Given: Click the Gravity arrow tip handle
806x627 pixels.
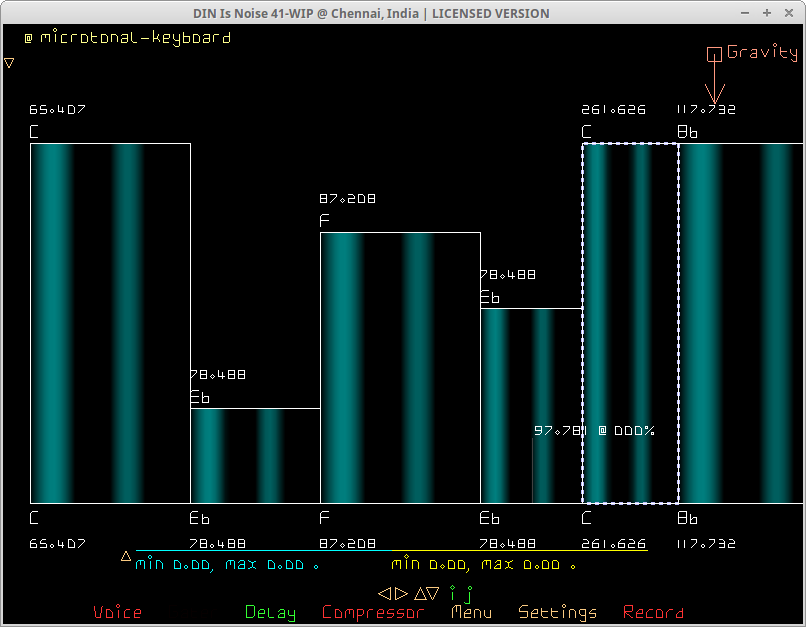Looking at the screenshot, I should coord(714,100).
